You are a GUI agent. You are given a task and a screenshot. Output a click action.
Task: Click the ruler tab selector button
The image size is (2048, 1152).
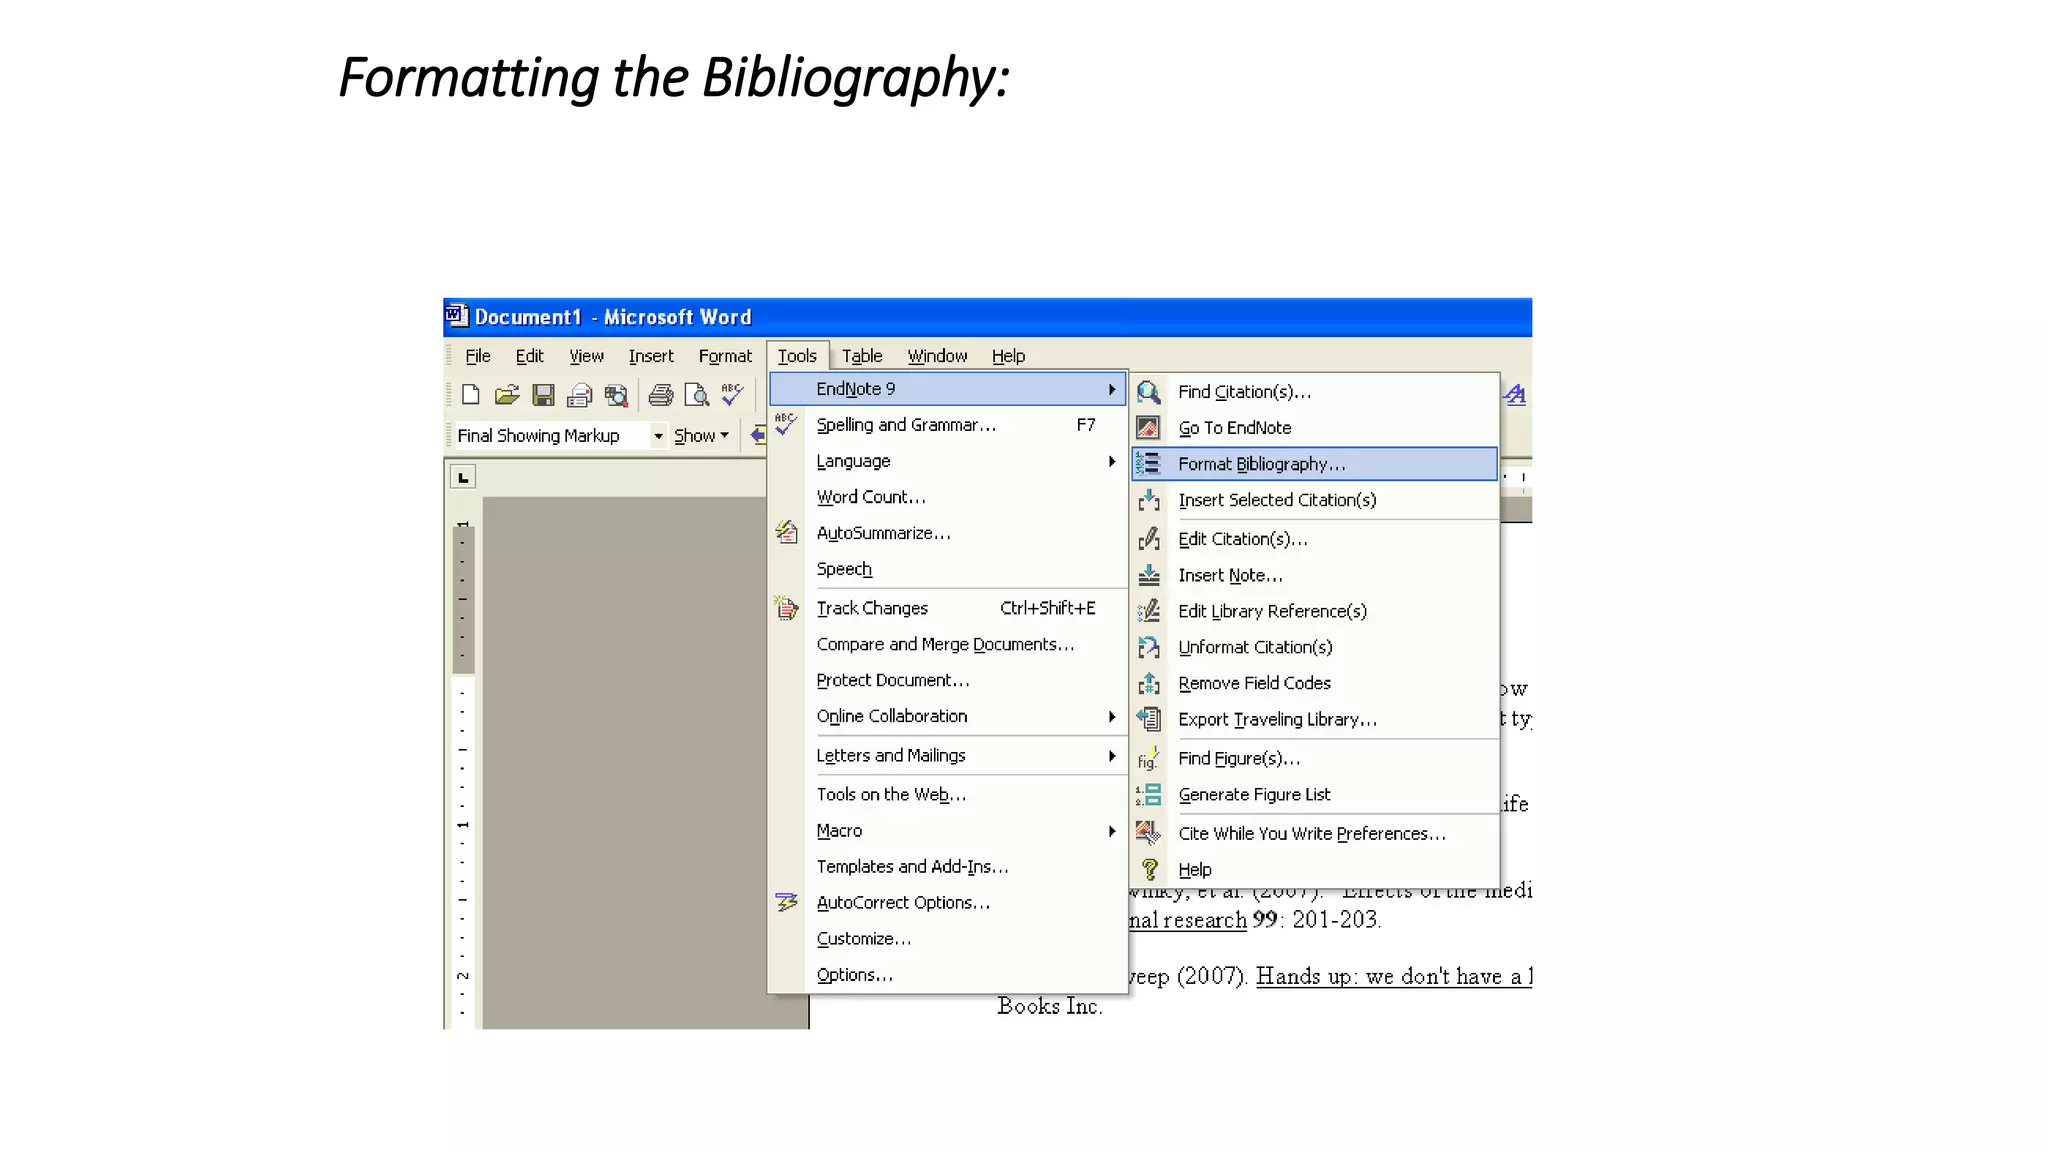click(463, 477)
